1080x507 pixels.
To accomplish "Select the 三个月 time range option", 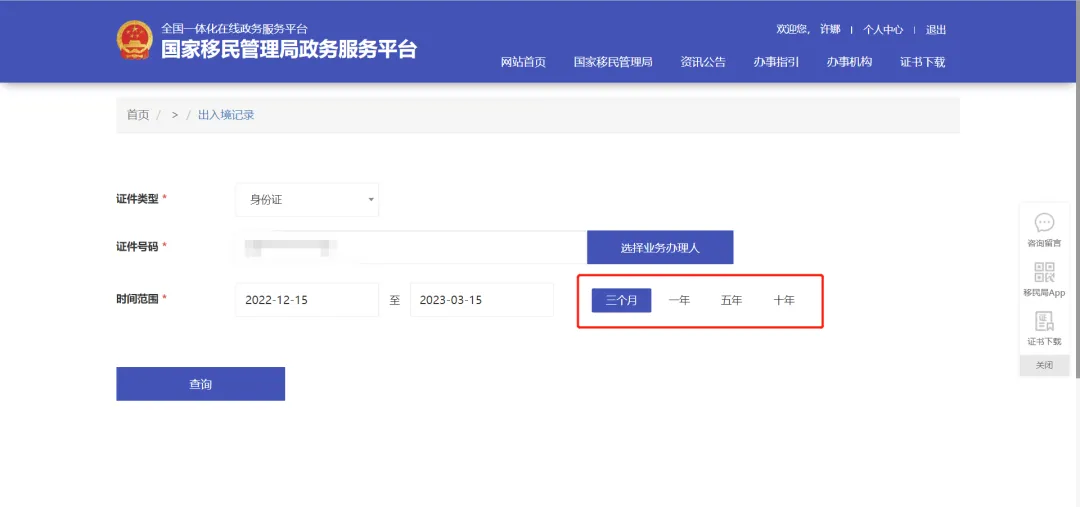I will point(621,300).
